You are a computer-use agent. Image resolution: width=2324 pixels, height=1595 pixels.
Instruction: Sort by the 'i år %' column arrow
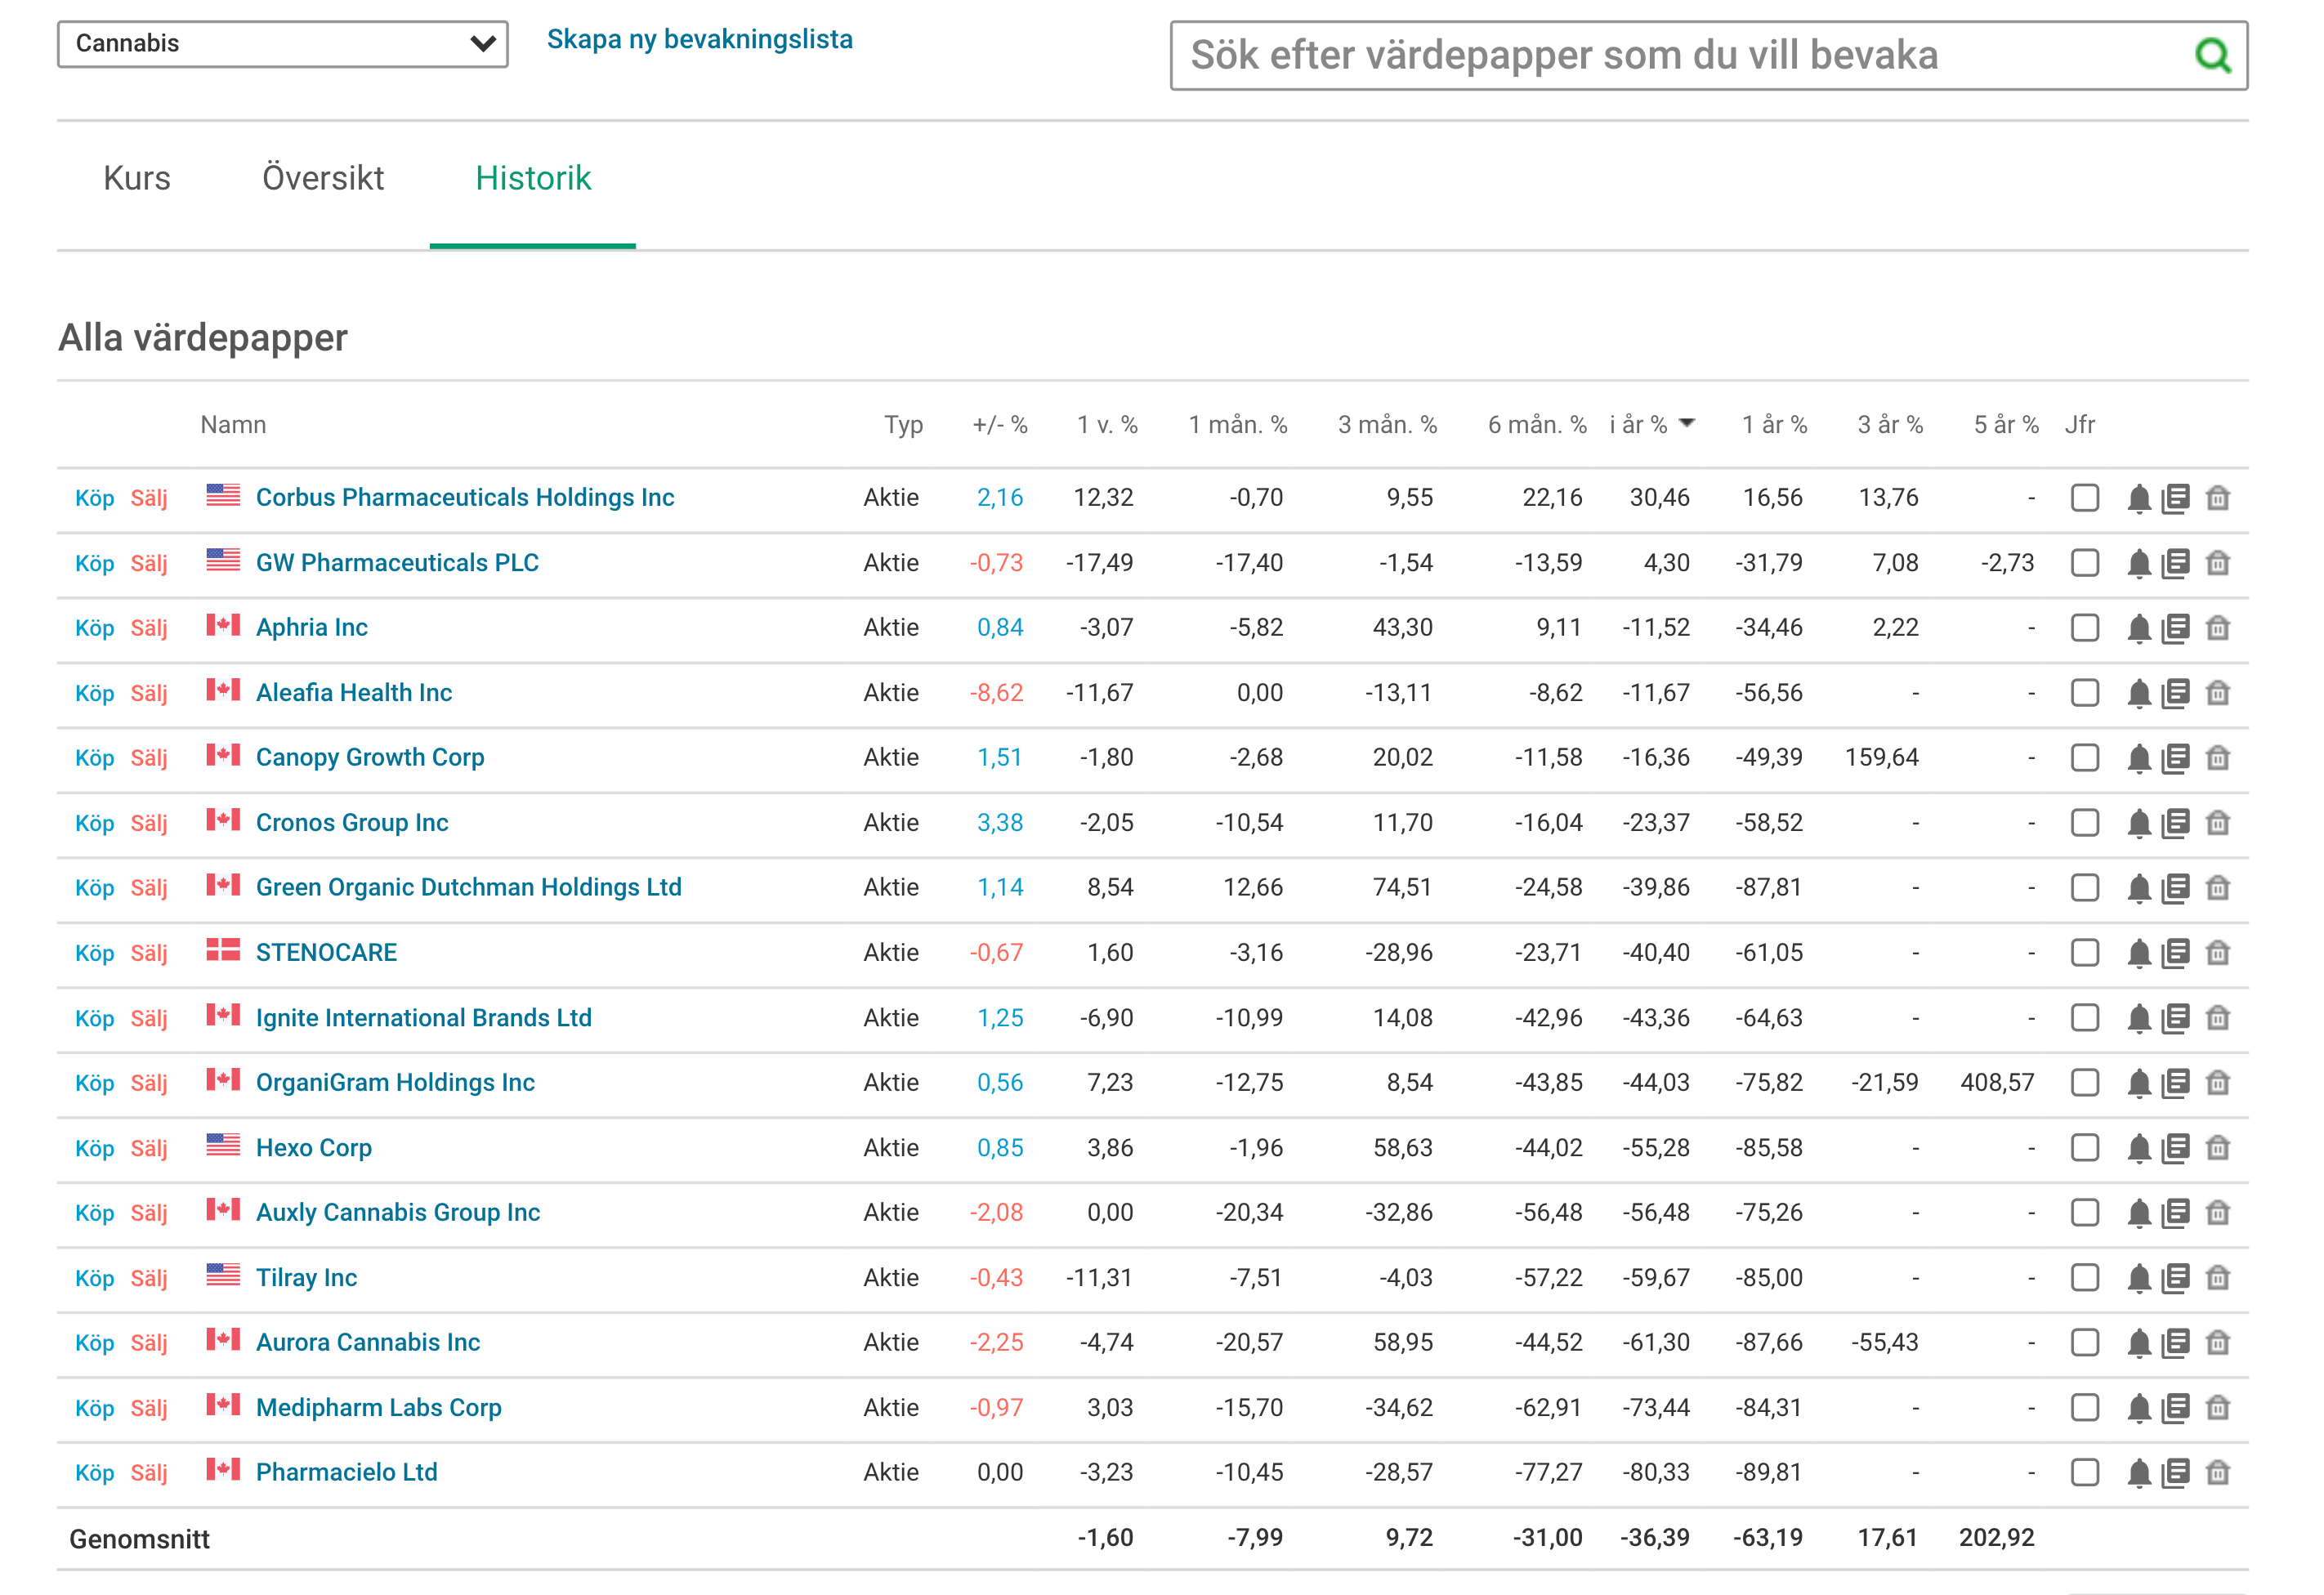click(1687, 423)
